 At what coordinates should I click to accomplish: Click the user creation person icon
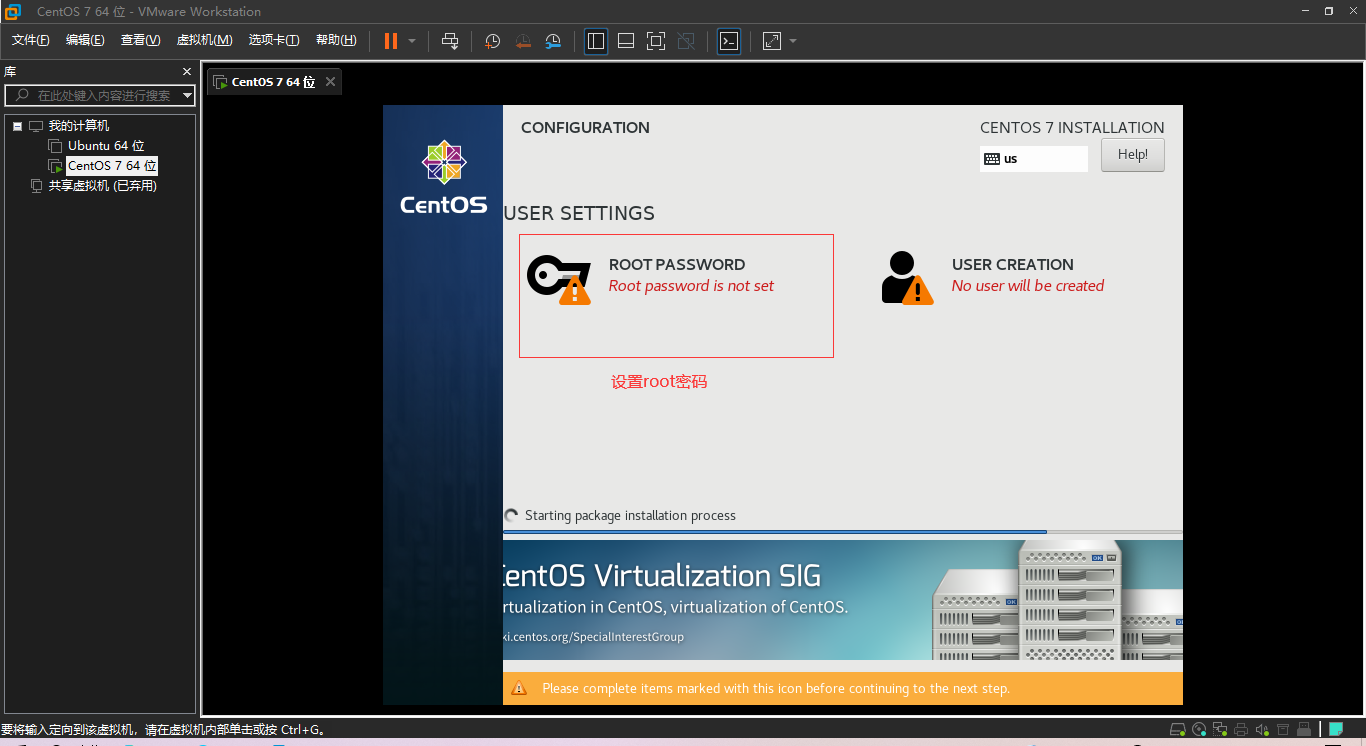point(907,278)
